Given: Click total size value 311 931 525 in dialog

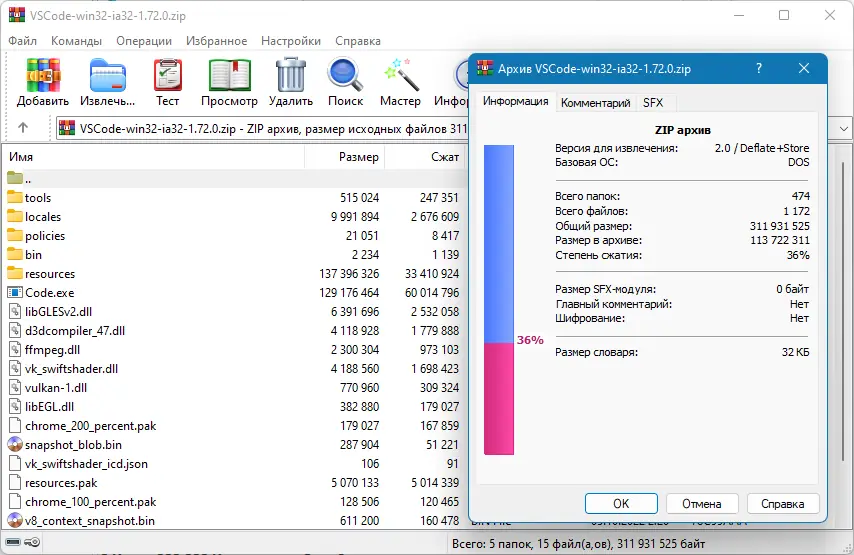Looking at the screenshot, I should (x=779, y=226).
